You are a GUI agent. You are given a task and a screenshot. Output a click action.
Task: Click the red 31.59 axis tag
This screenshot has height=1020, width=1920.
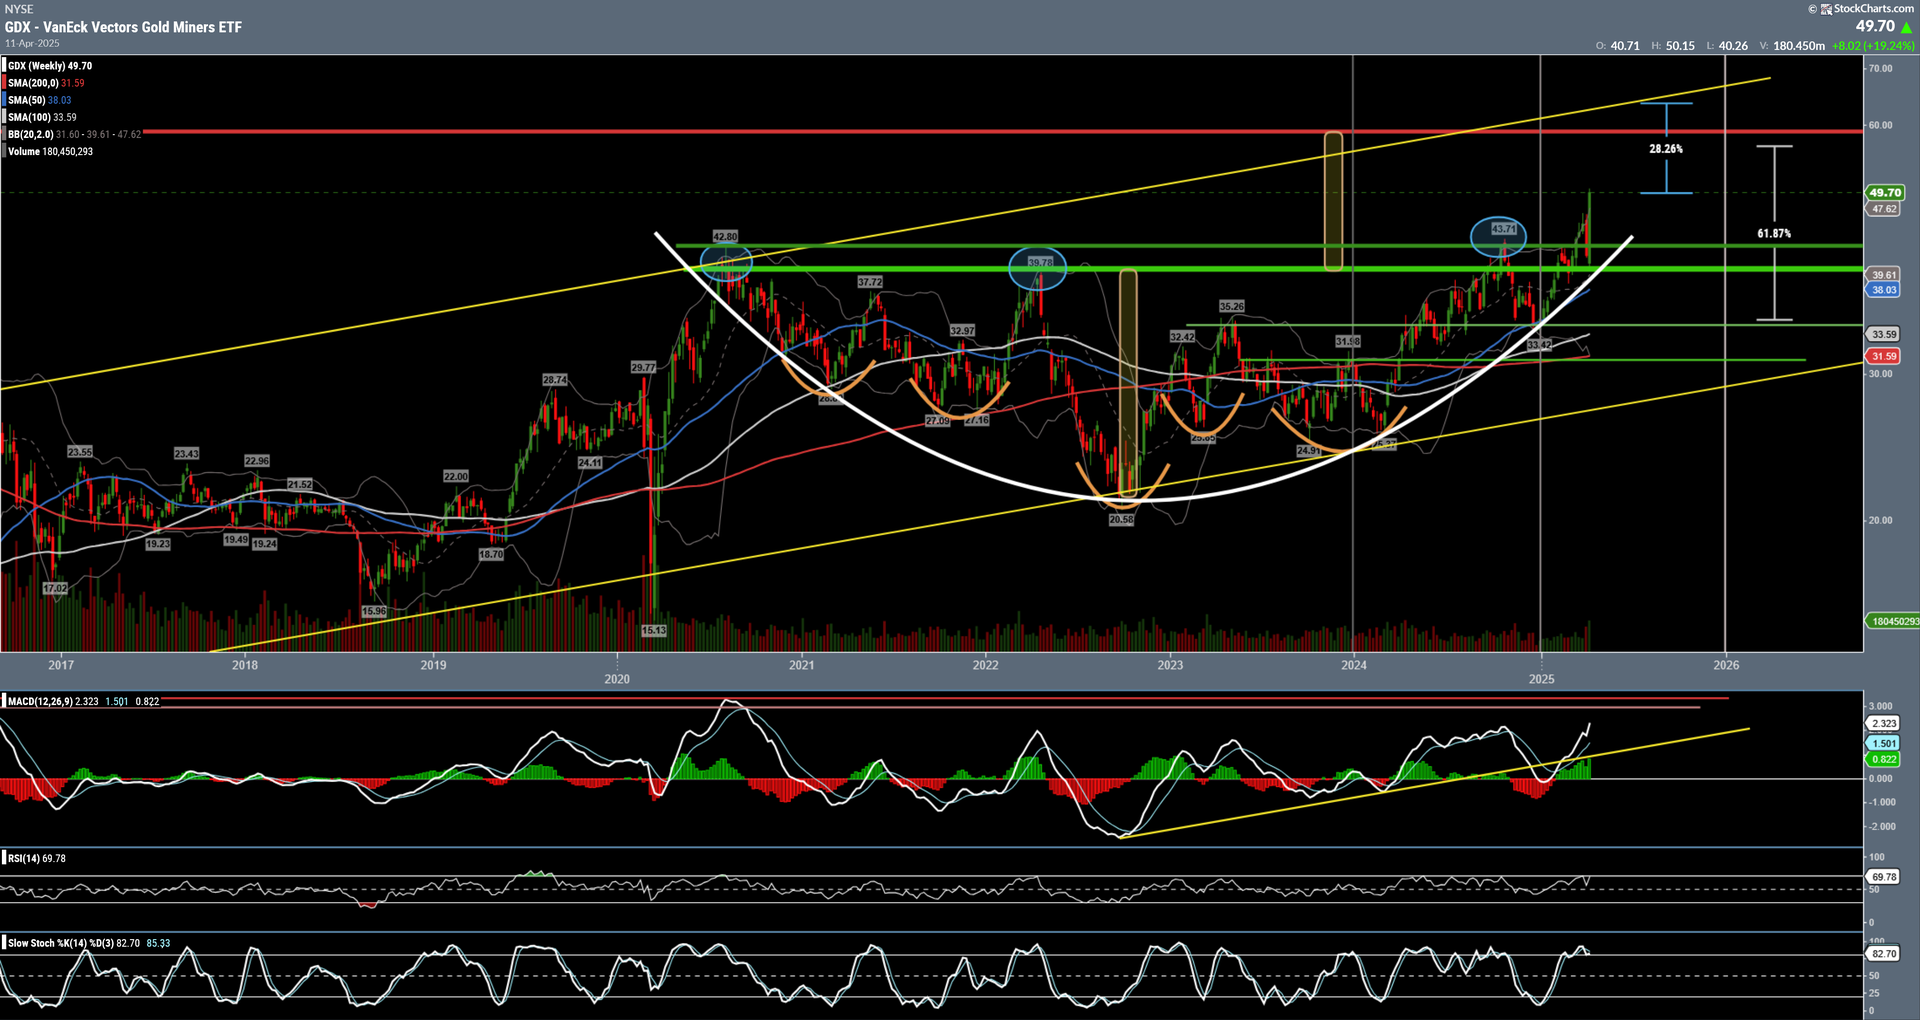point(1884,356)
